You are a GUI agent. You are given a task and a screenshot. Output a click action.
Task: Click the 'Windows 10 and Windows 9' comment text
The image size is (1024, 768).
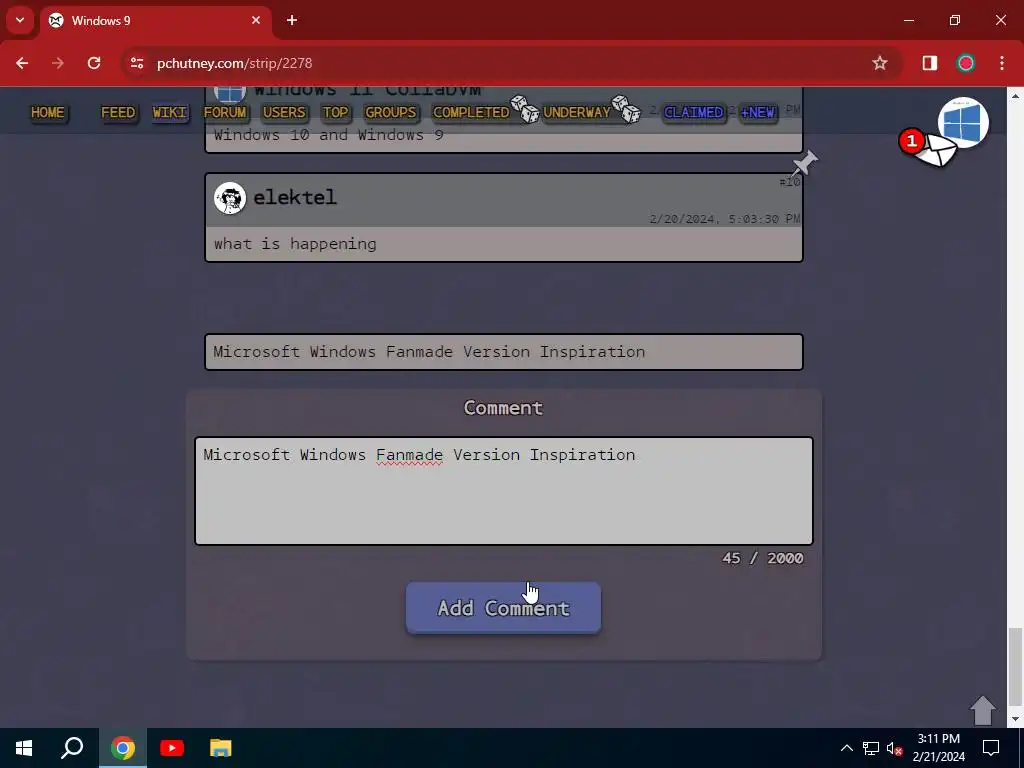328,135
